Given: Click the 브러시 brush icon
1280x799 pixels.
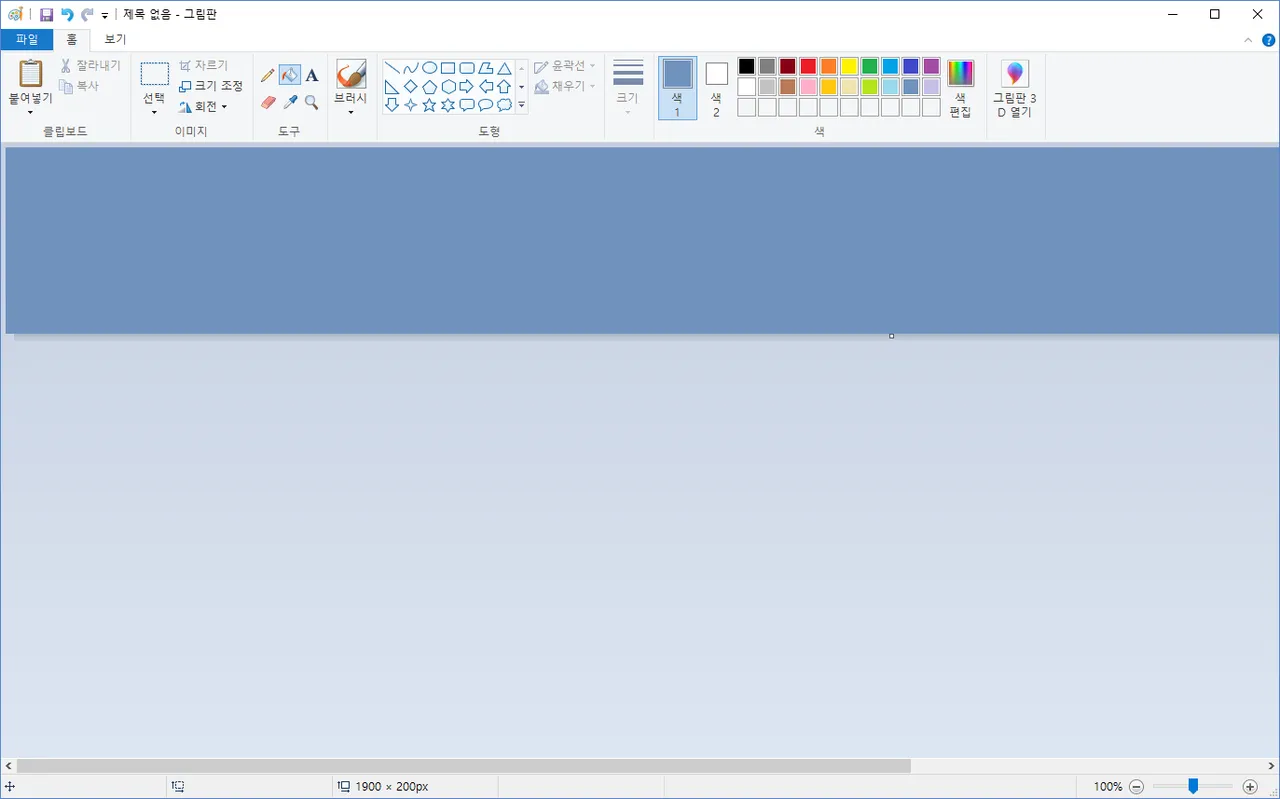Looking at the screenshot, I should click(351, 74).
